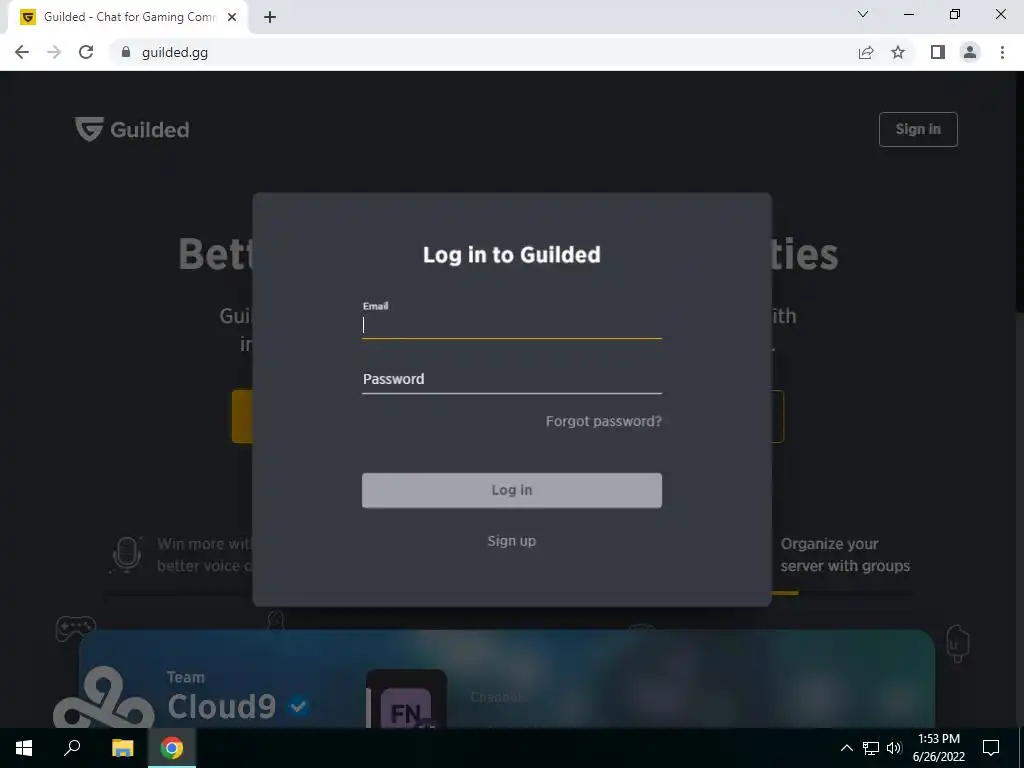The image size is (1024, 768).
Task: Open the share page icon
Action: (866, 52)
